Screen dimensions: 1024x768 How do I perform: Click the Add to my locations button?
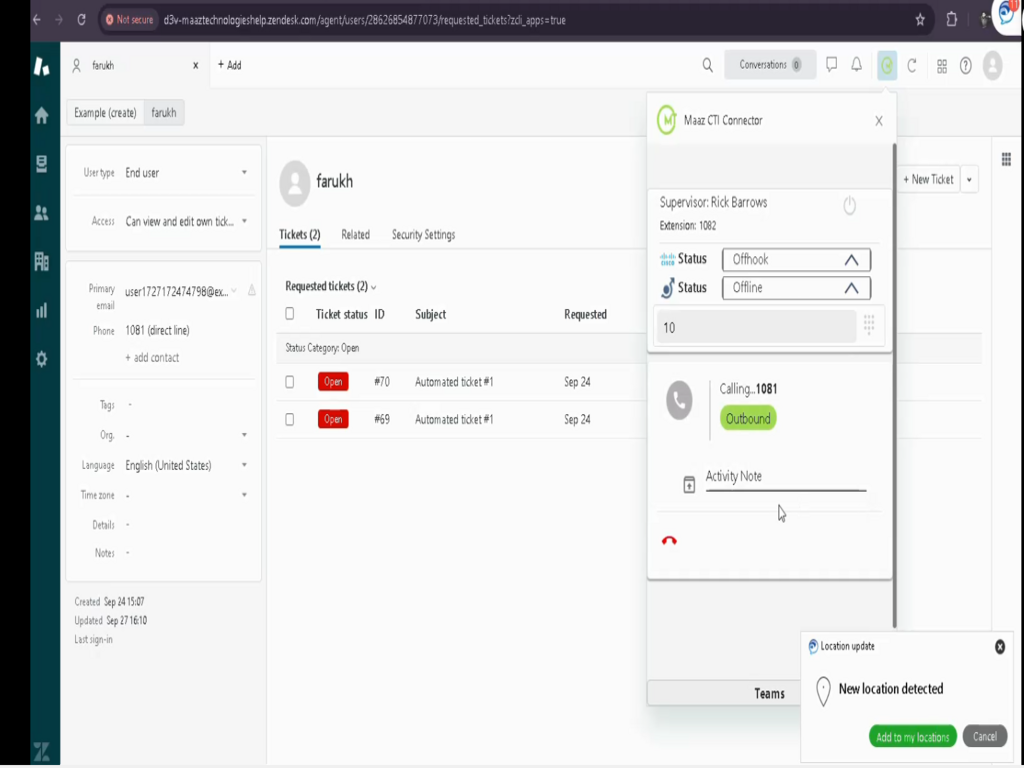[x=912, y=737]
